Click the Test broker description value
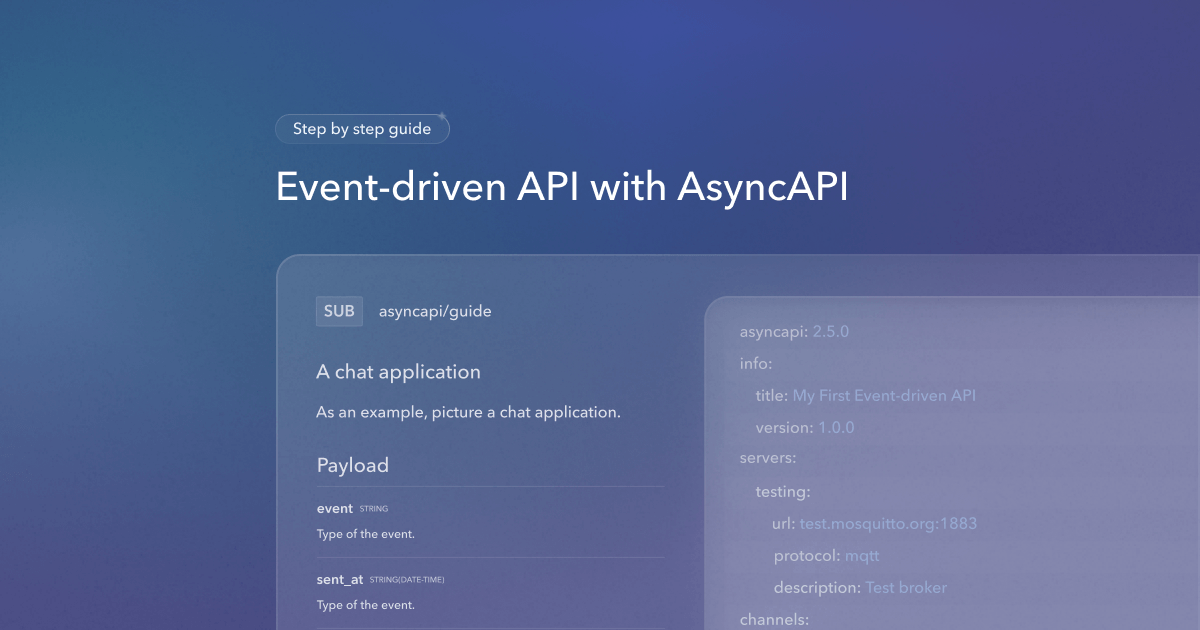 [906, 587]
